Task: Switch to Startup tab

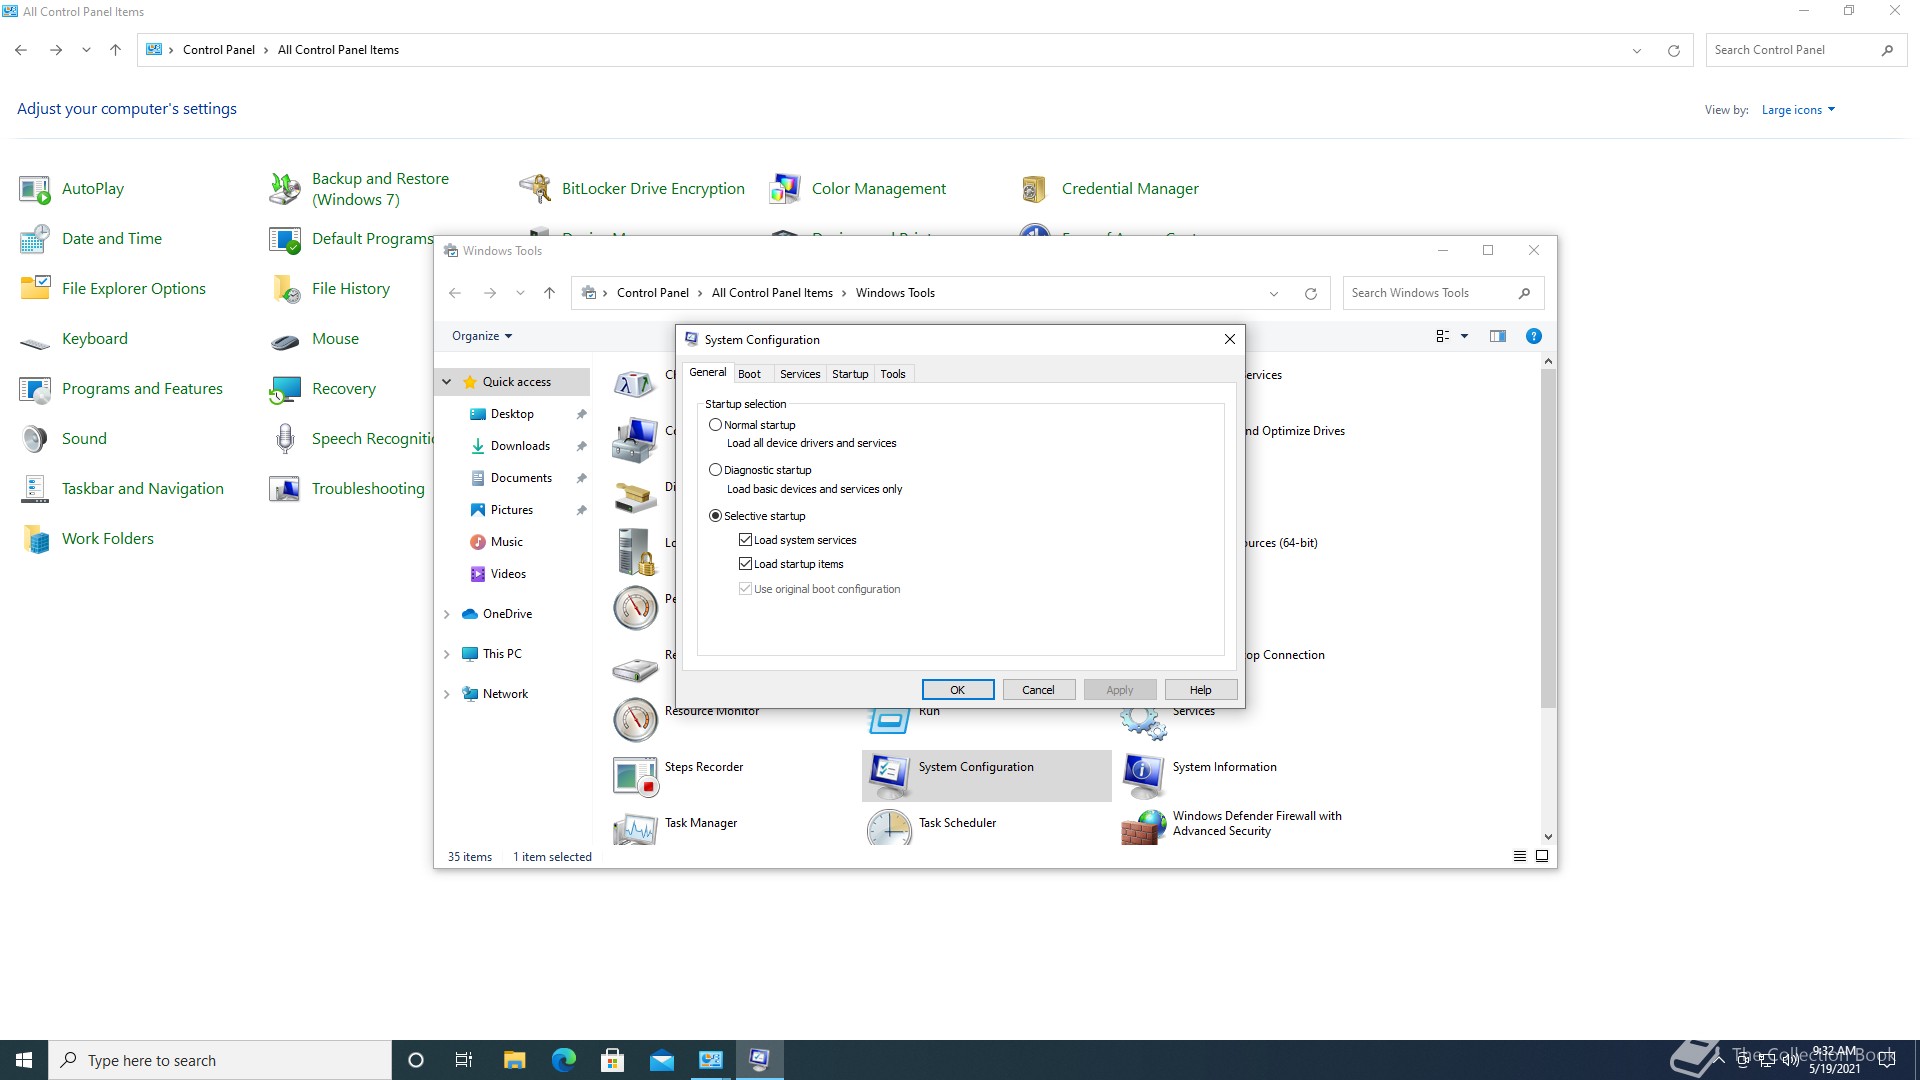Action: [x=850, y=374]
